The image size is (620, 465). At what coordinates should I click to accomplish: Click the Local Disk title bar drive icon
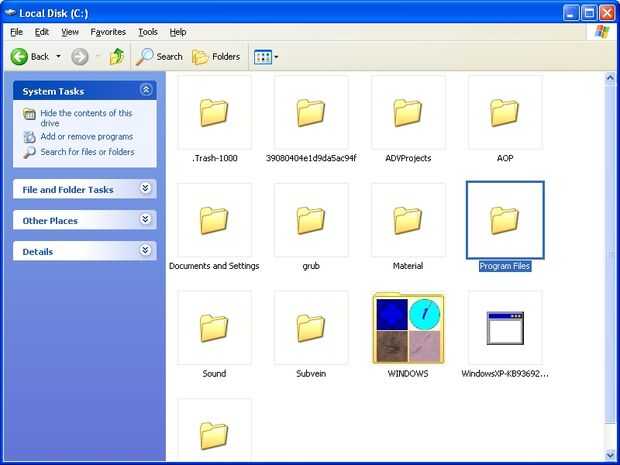(x=9, y=13)
